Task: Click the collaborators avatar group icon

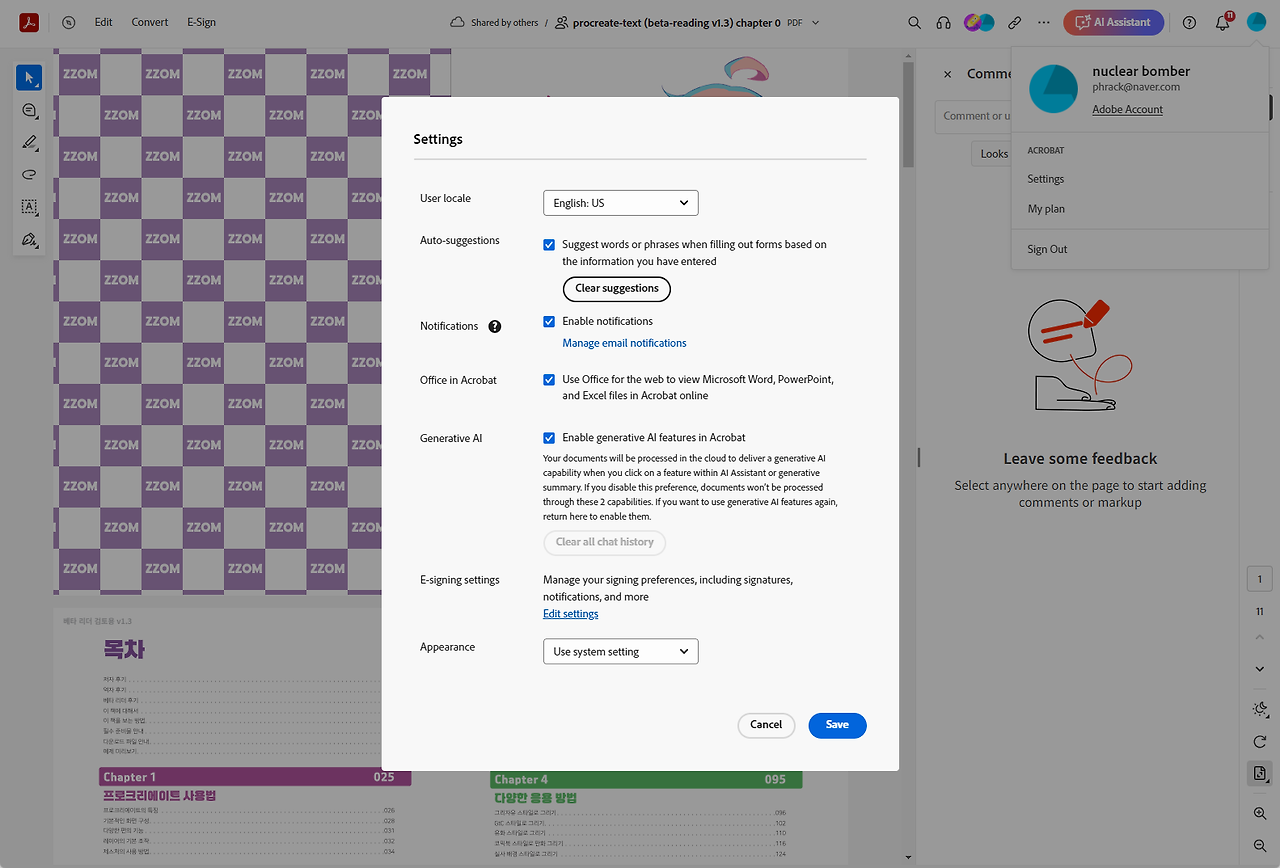Action: 979,22
